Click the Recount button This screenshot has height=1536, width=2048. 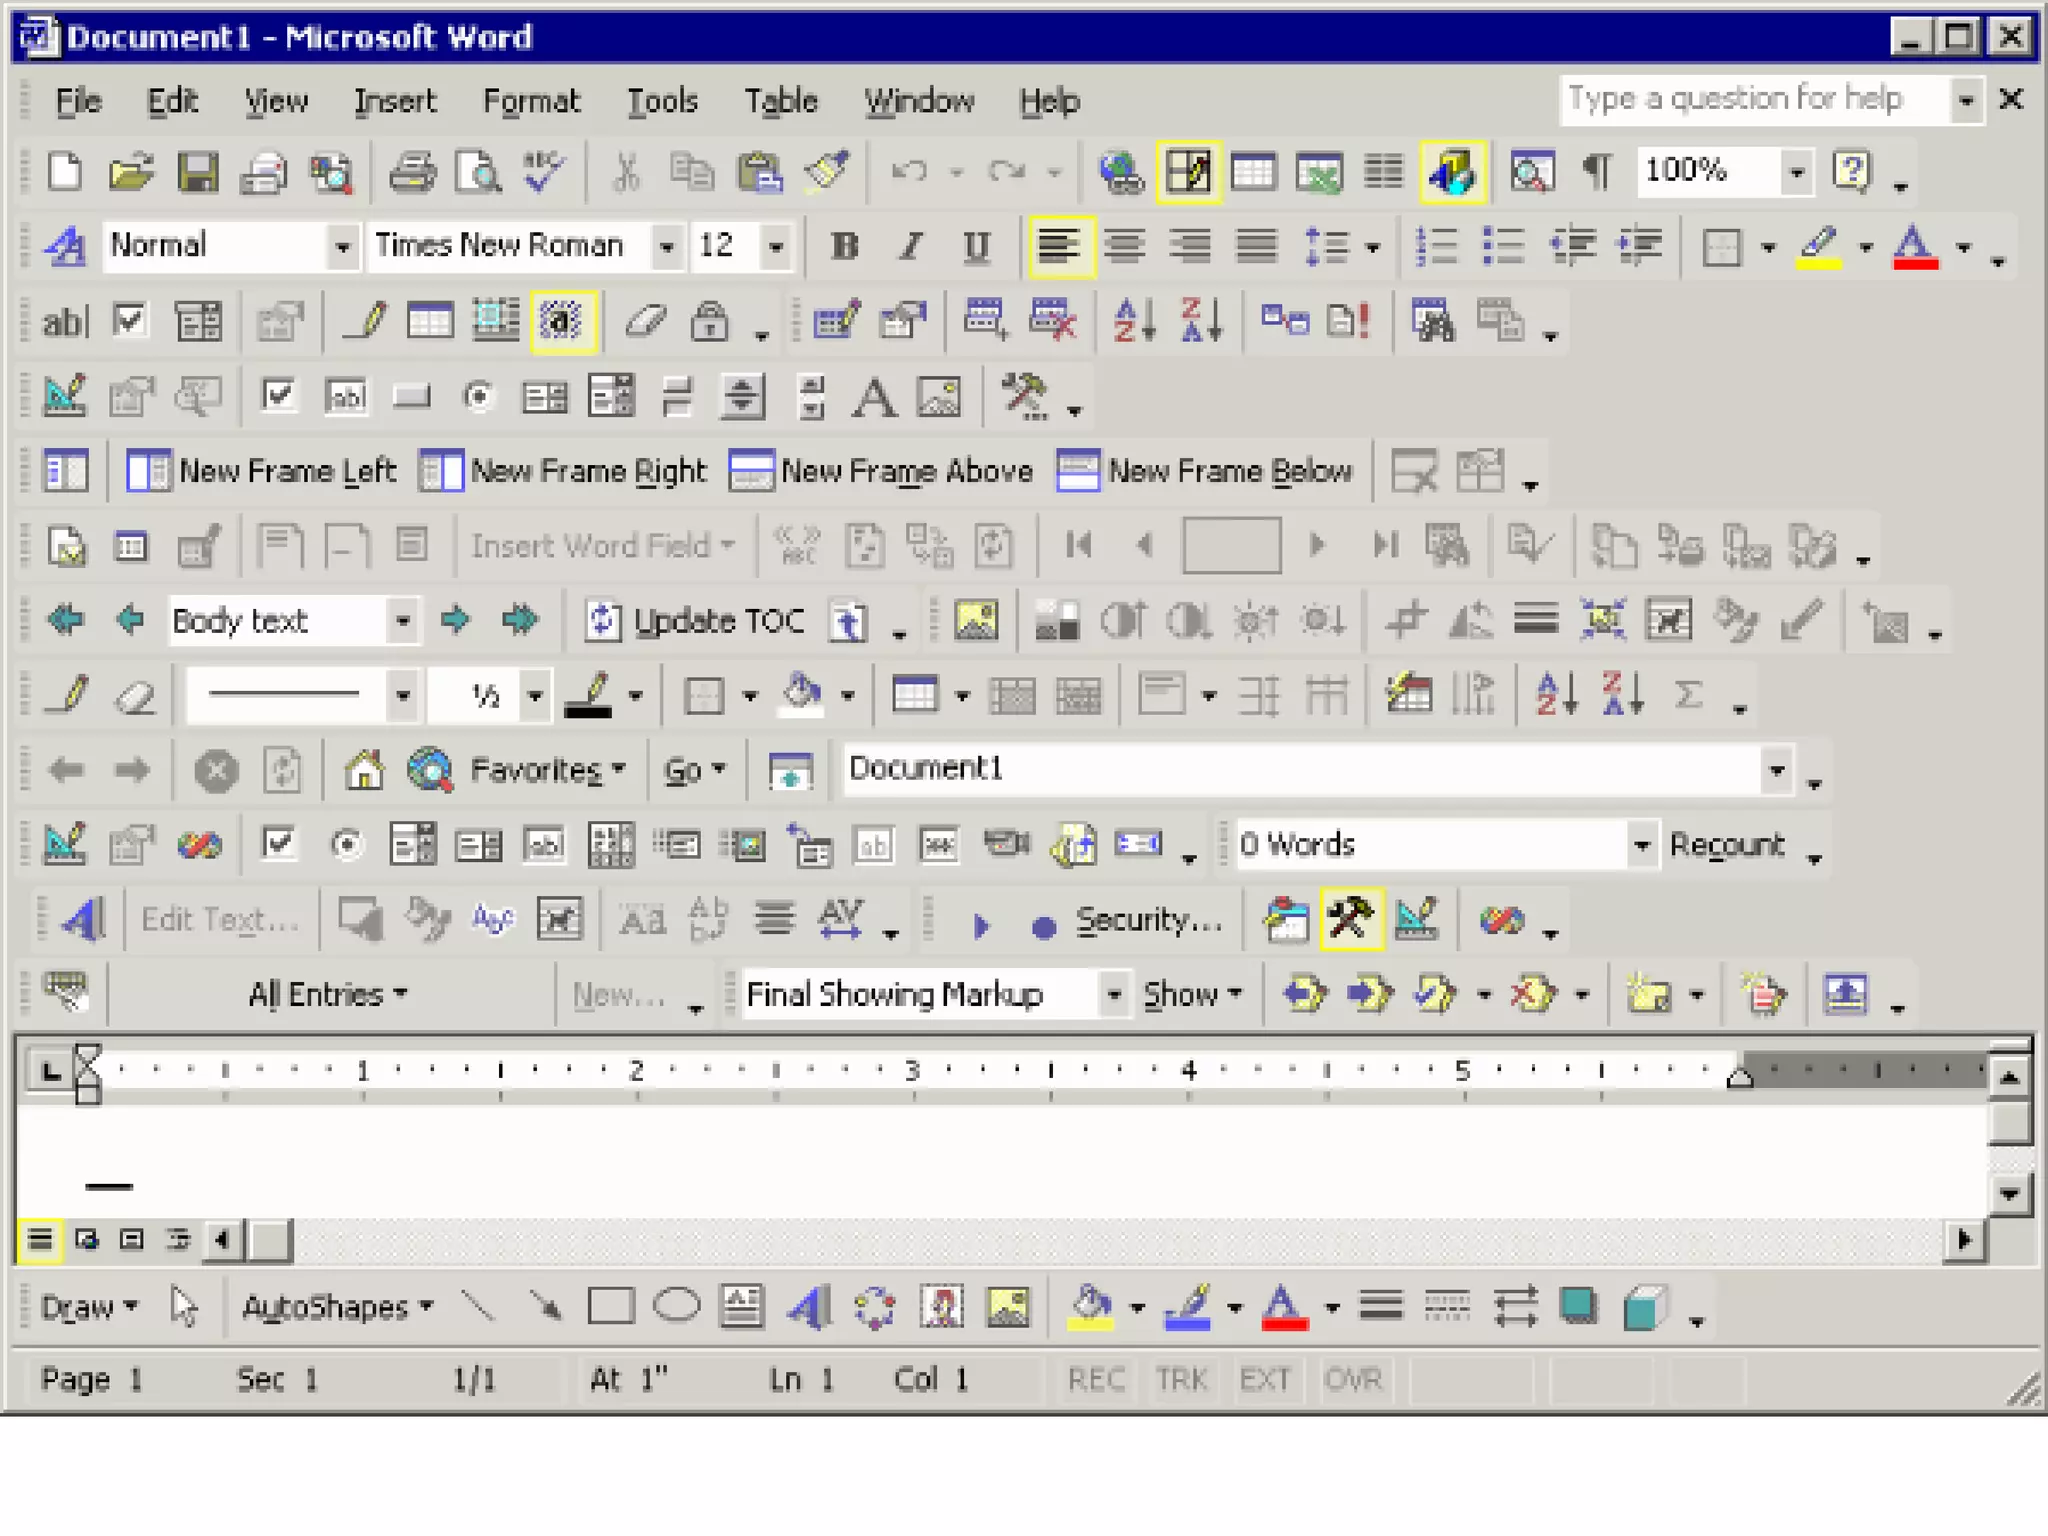pos(1726,845)
